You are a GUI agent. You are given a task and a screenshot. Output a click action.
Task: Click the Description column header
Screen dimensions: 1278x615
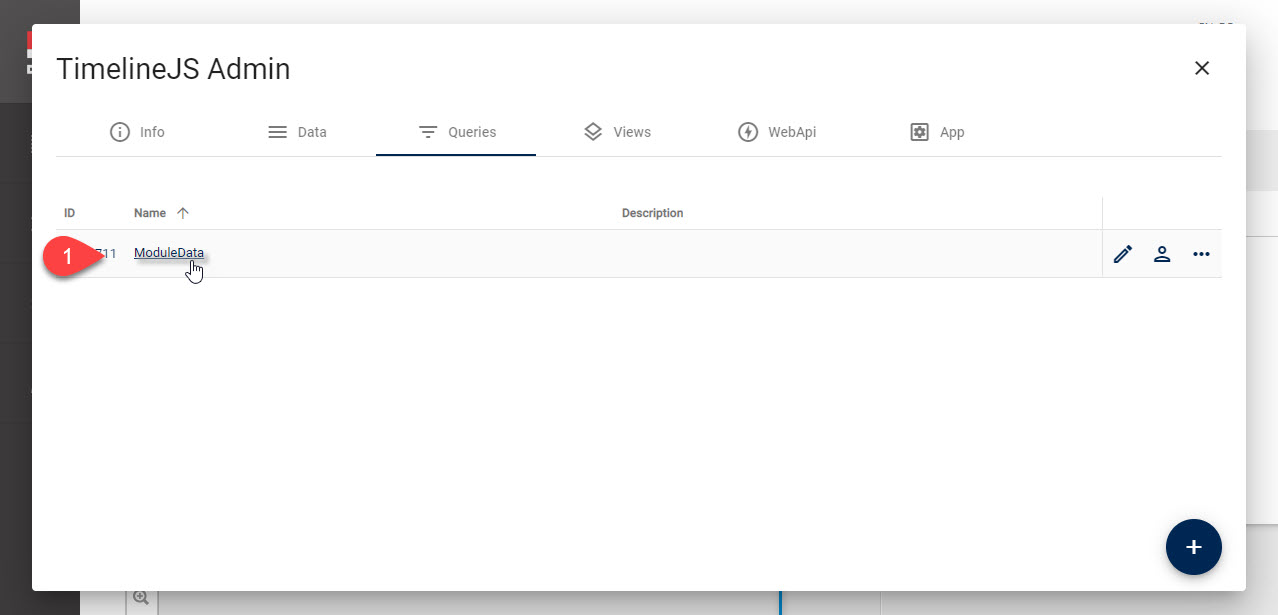pos(652,213)
